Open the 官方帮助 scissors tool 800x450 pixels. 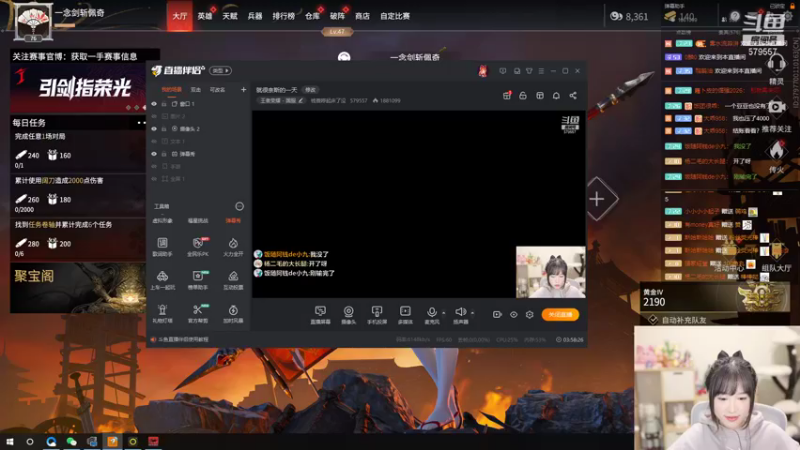(x=198, y=313)
